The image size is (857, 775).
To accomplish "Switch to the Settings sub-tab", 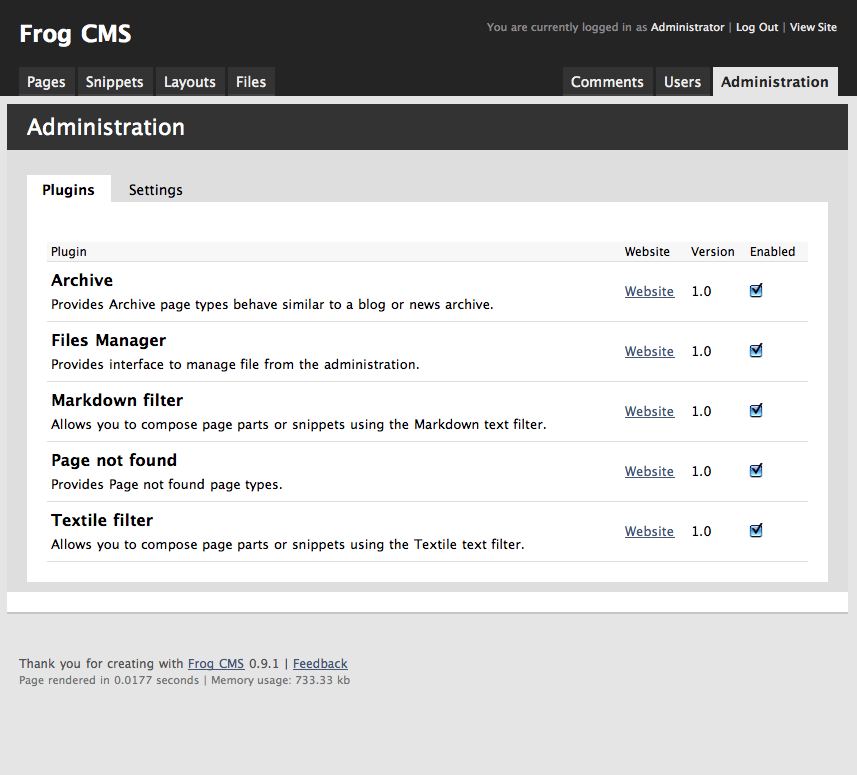I will 156,190.
